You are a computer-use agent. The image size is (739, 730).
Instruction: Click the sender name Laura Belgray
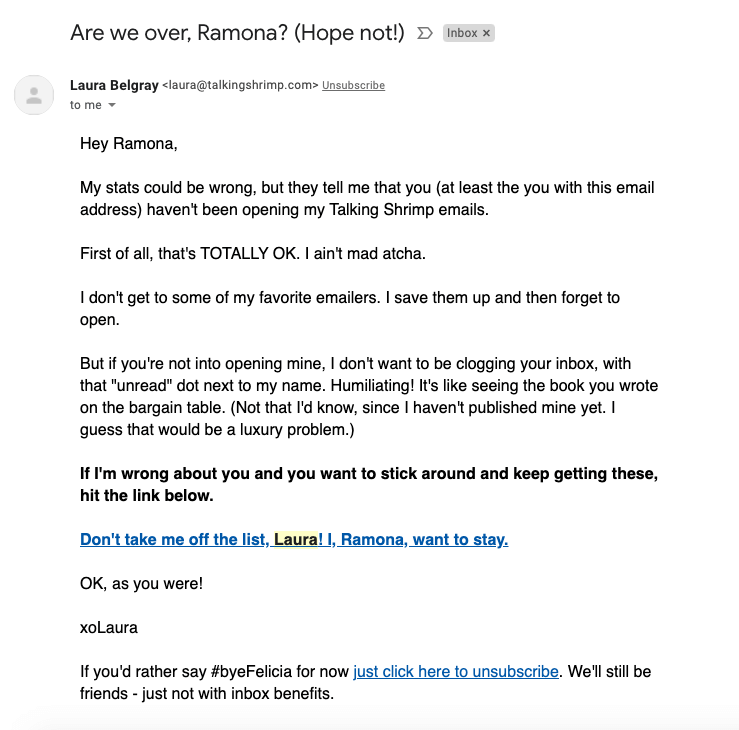114,85
